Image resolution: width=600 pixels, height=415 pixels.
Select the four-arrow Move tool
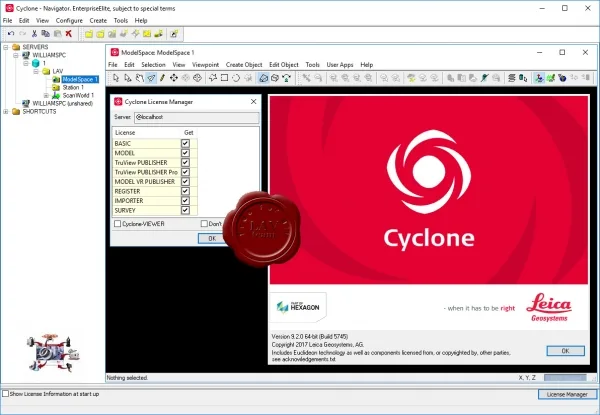point(174,78)
